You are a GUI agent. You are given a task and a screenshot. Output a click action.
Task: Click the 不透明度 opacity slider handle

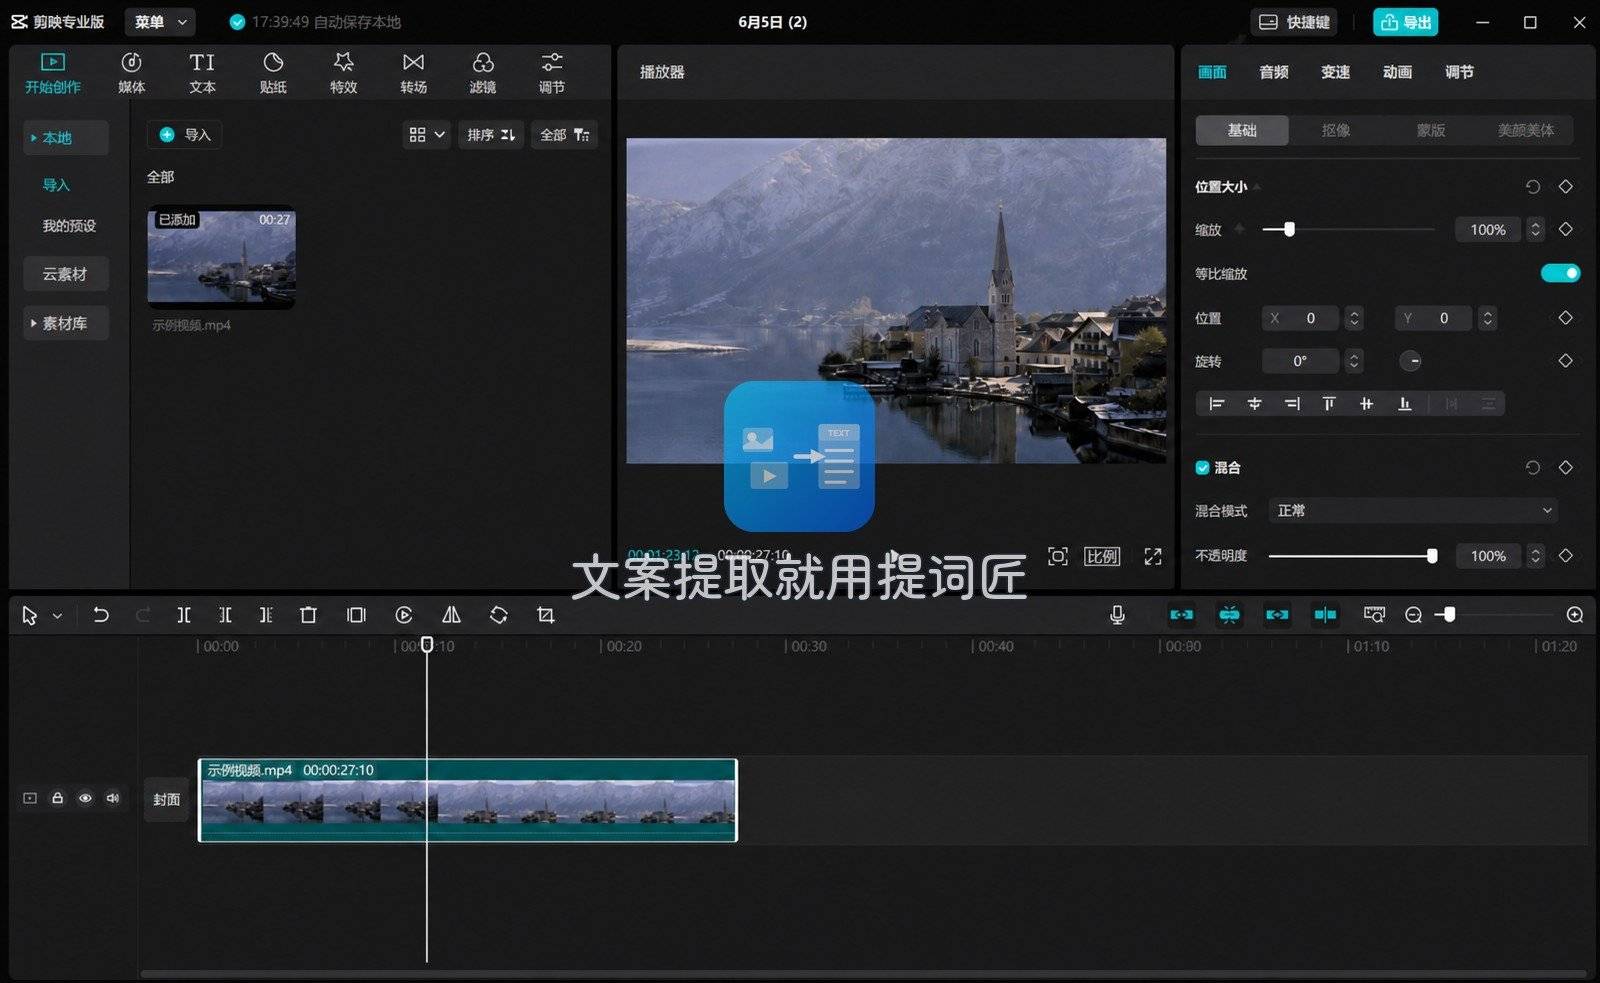pos(1432,556)
